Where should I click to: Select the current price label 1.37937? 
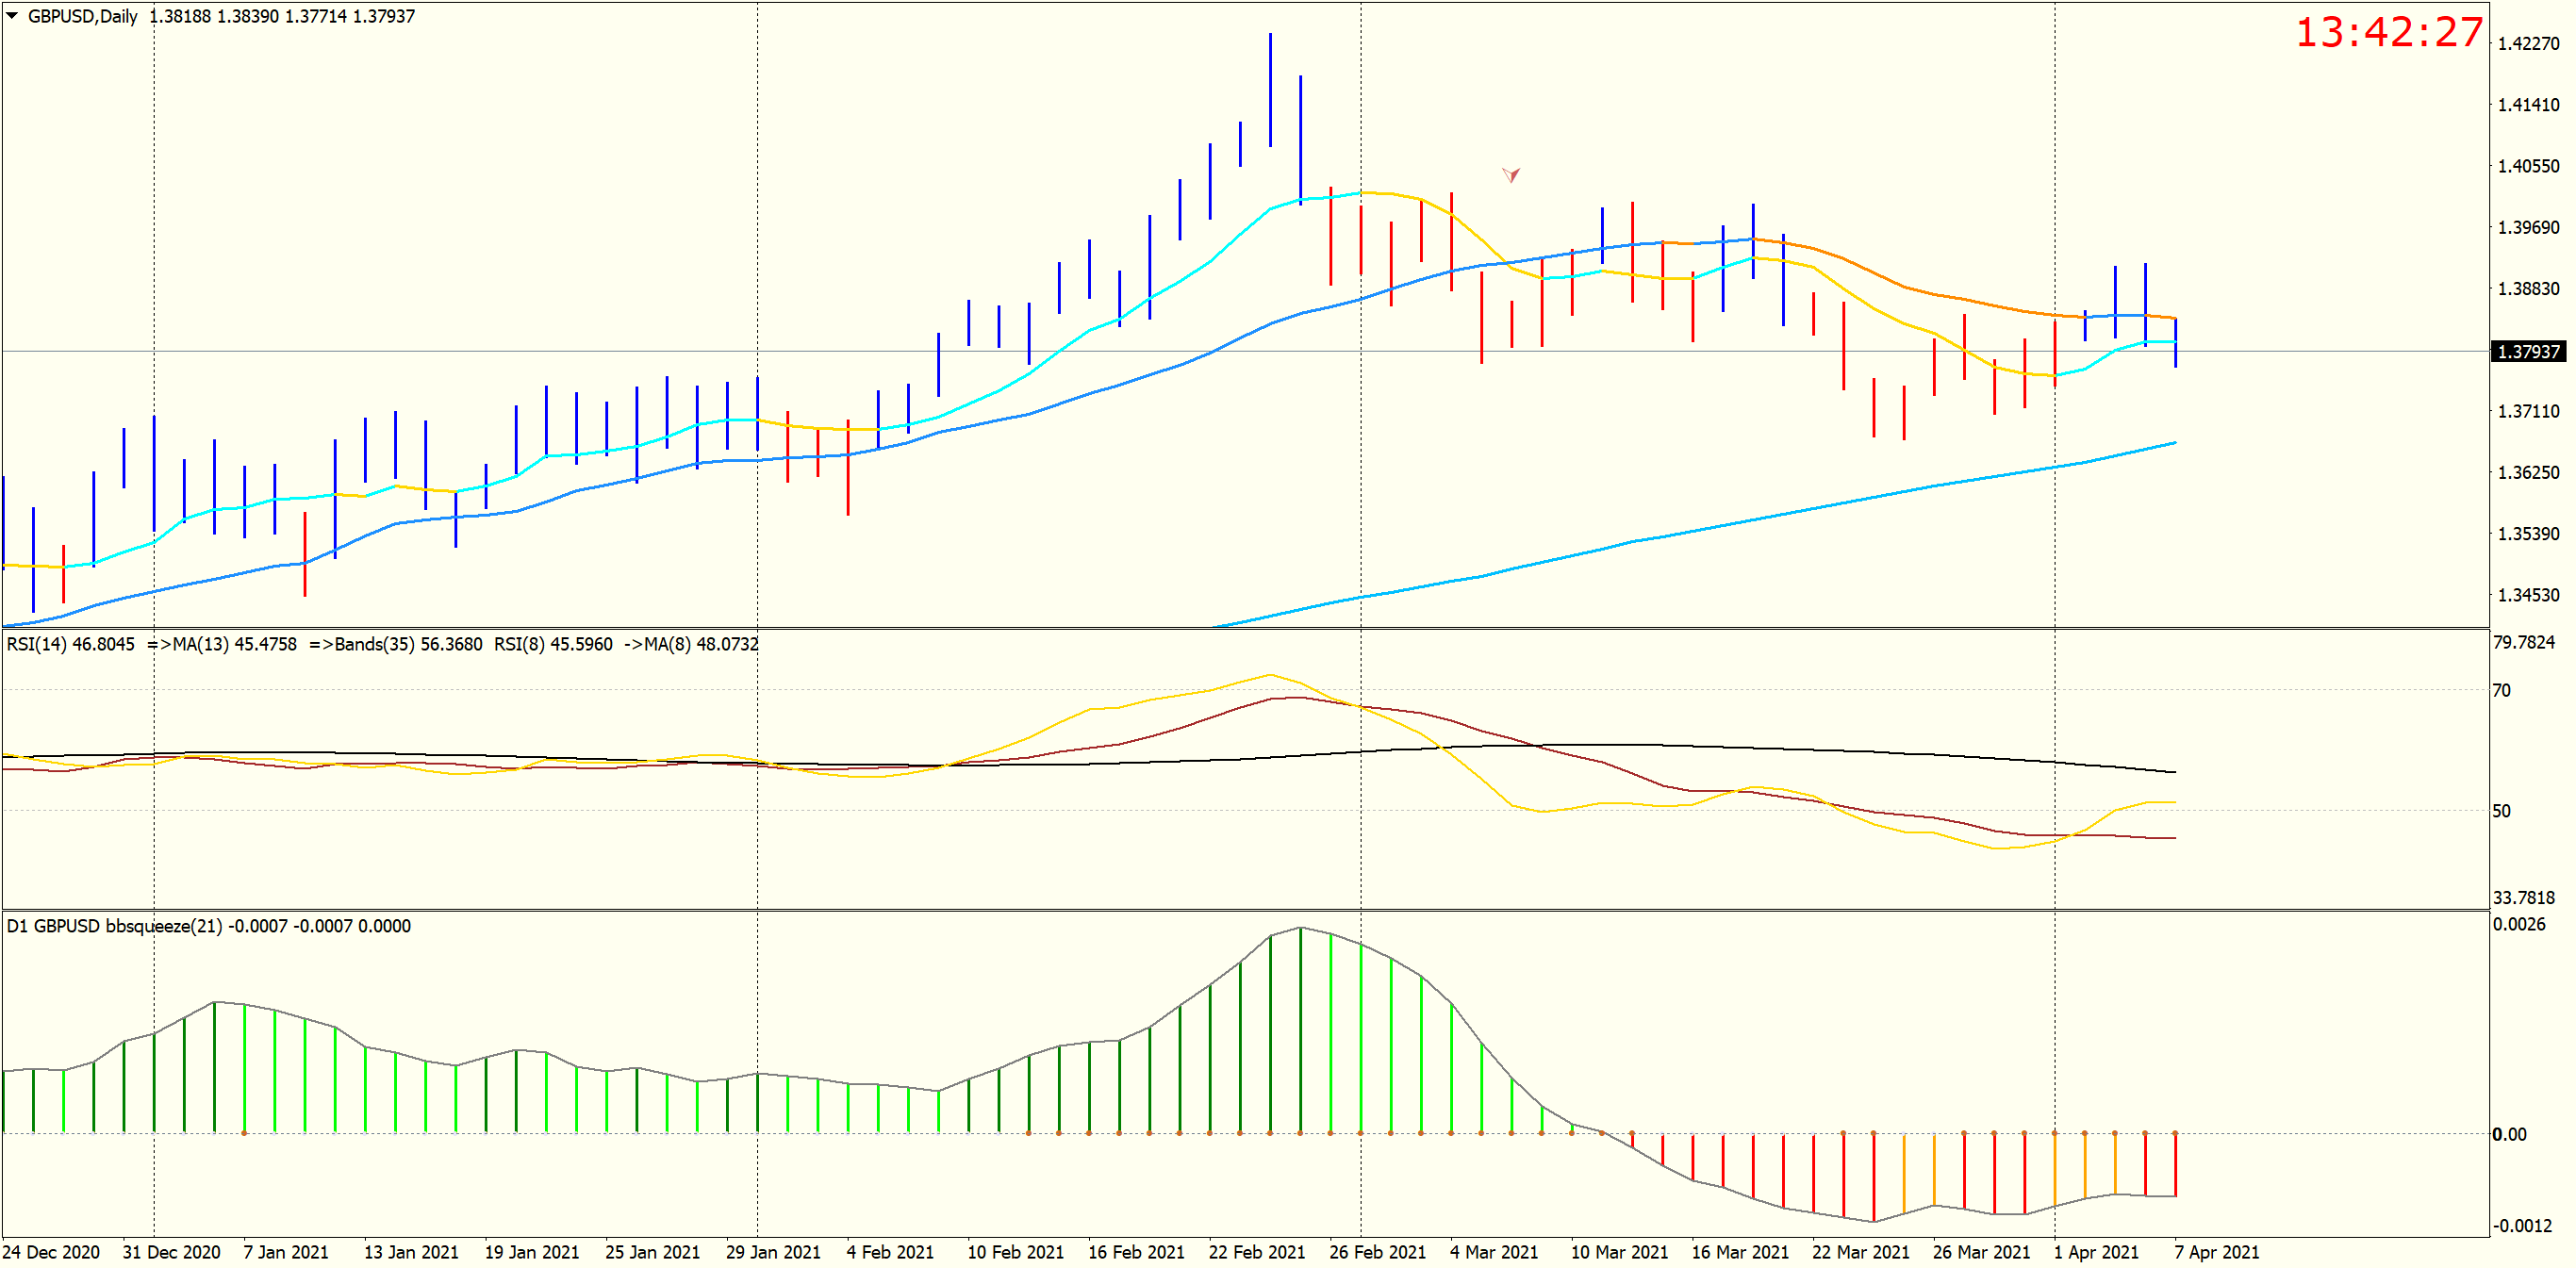[x=2527, y=352]
